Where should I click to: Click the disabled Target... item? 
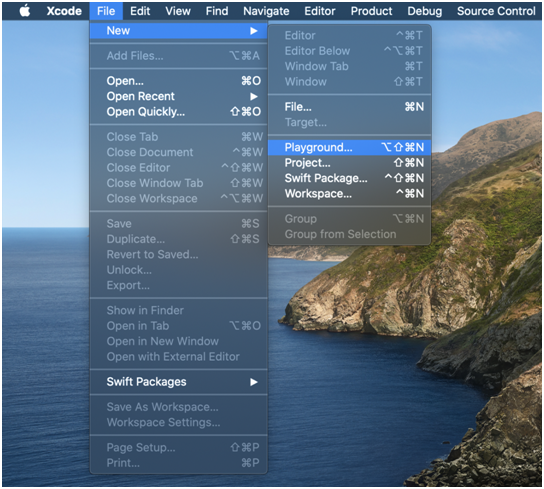349,122
